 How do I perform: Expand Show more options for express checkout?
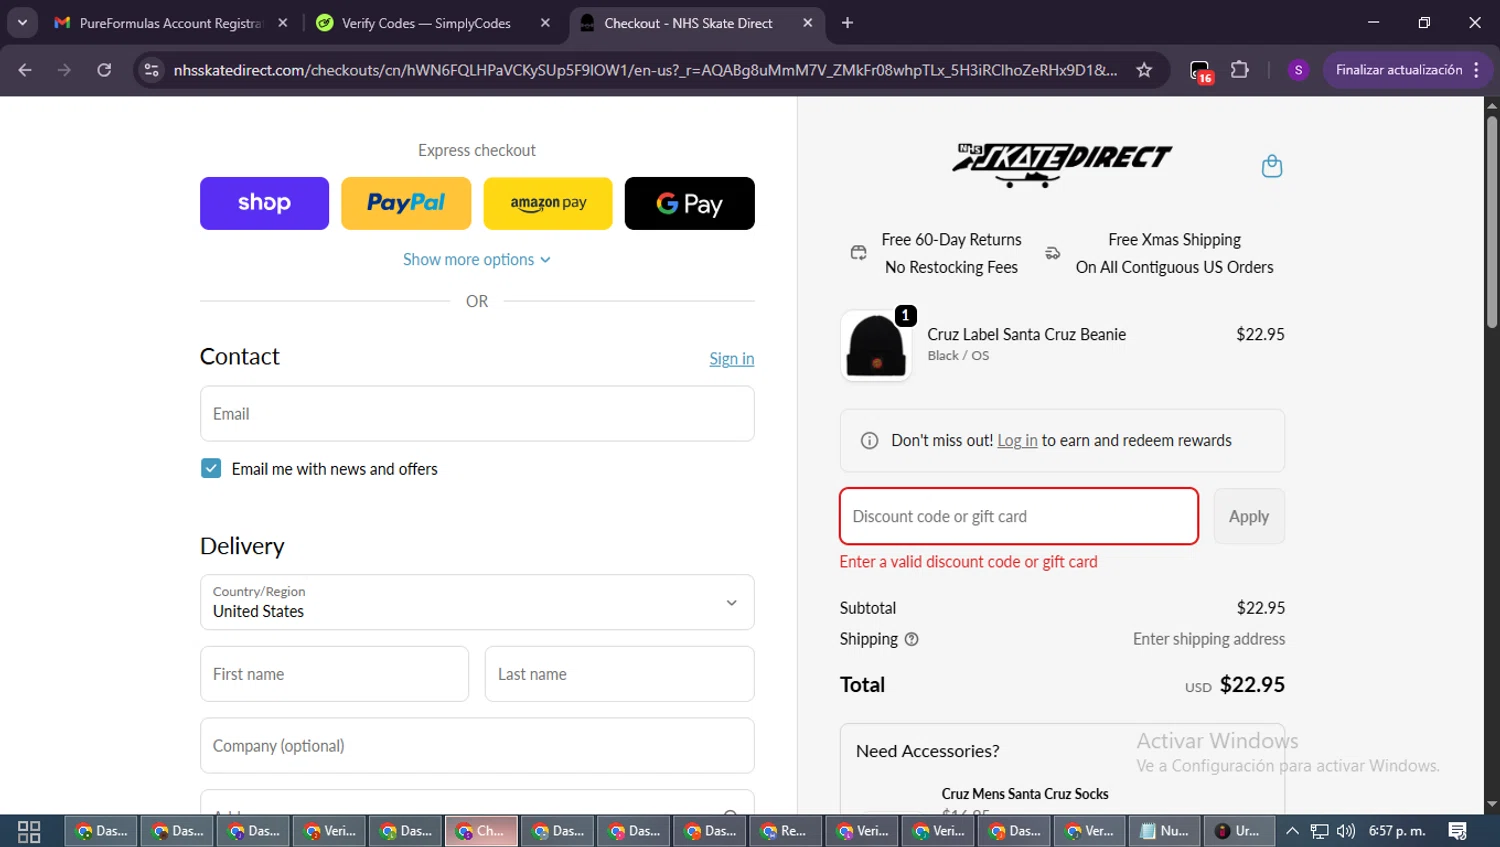point(477,259)
